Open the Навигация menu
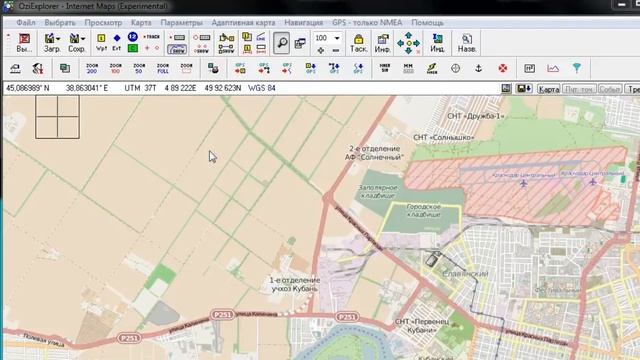Image resolution: width=640 pixels, height=360 pixels. point(303,22)
